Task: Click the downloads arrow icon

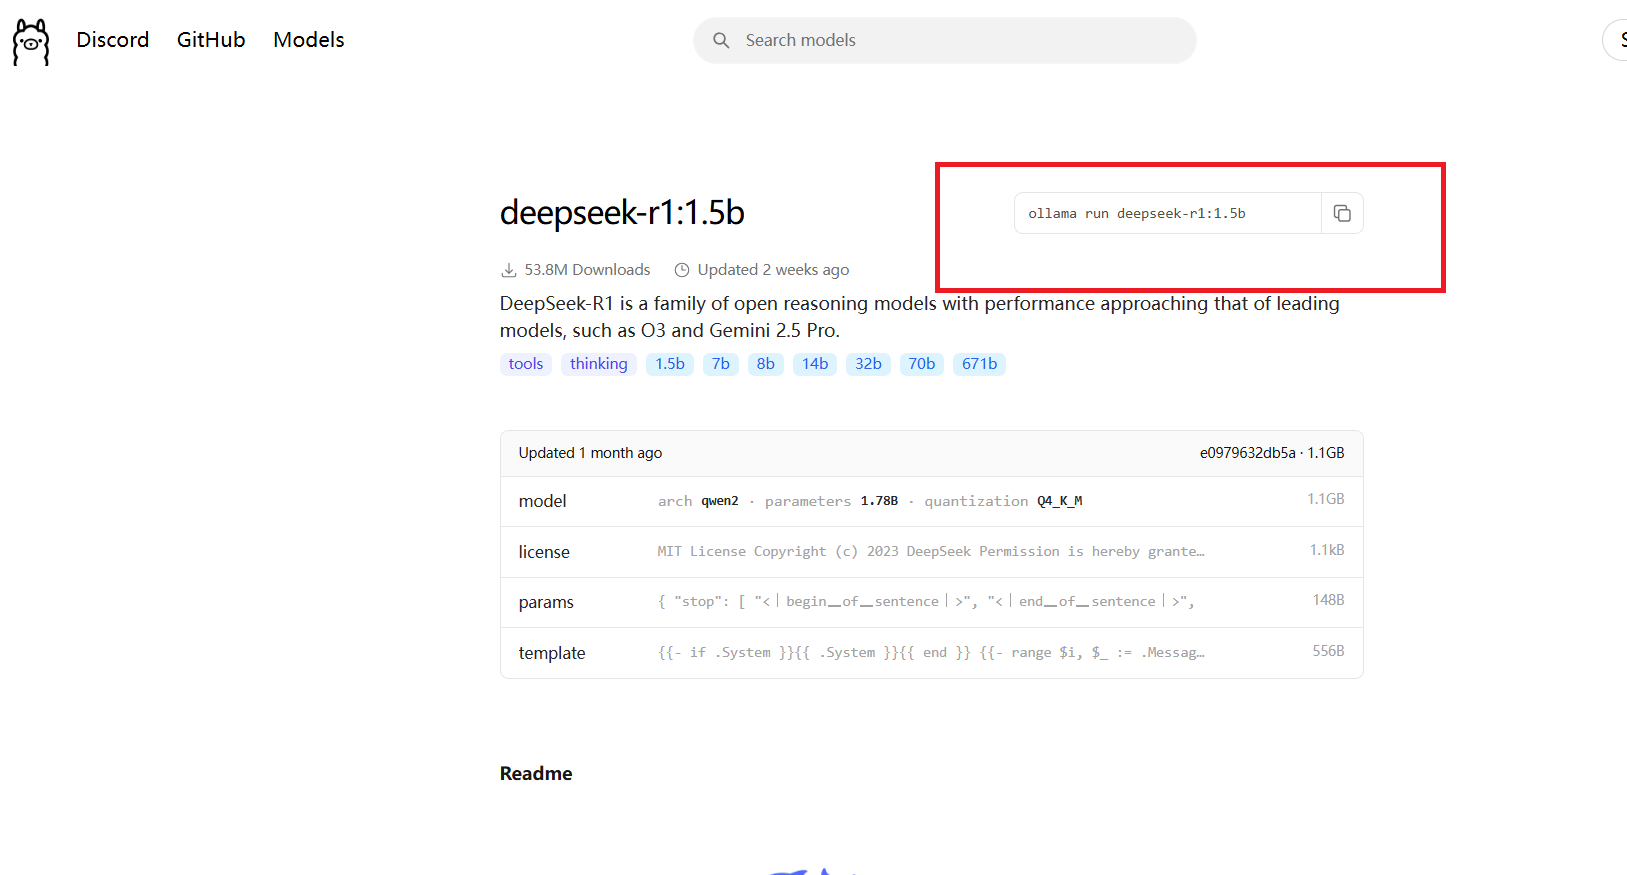Action: (x=509, y=270)
